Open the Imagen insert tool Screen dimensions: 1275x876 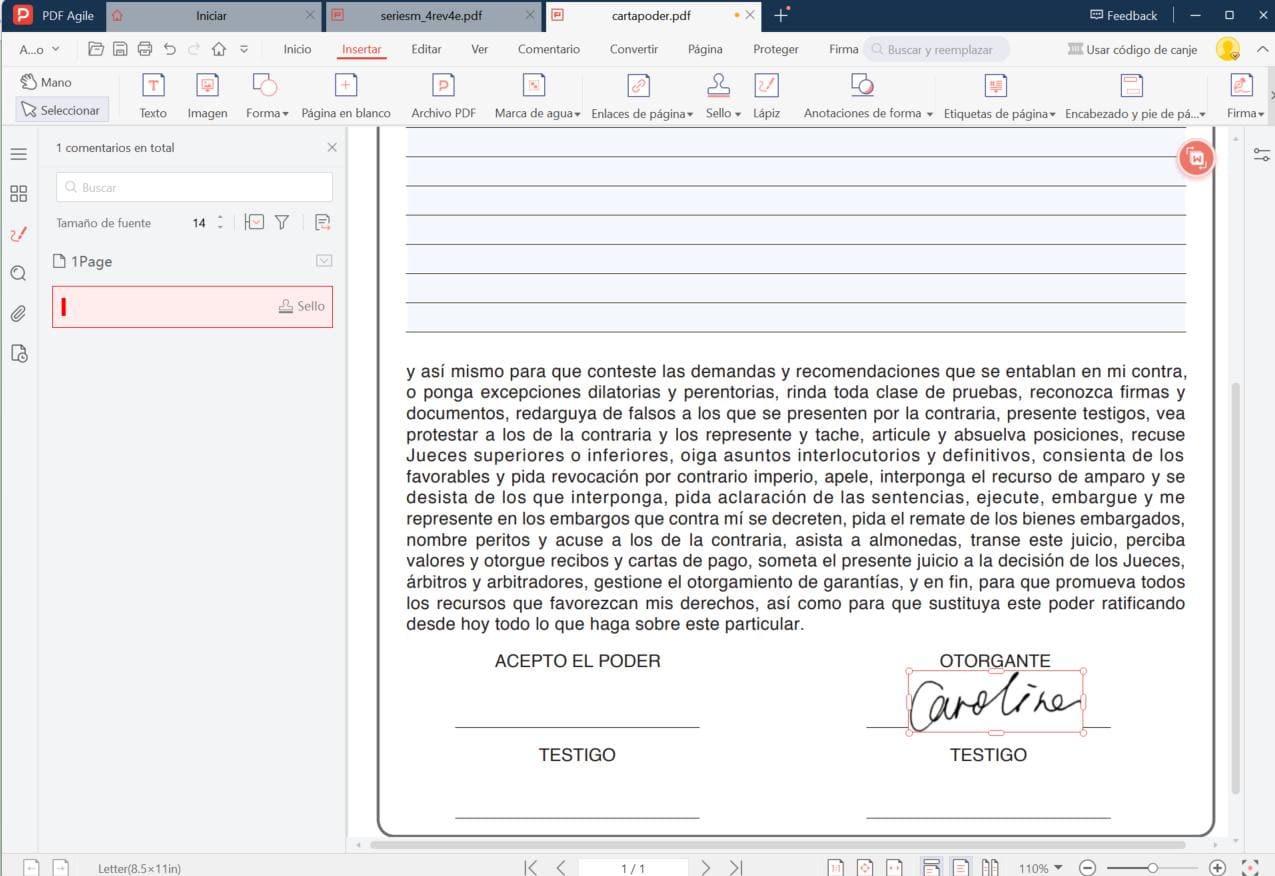(207, 94)
